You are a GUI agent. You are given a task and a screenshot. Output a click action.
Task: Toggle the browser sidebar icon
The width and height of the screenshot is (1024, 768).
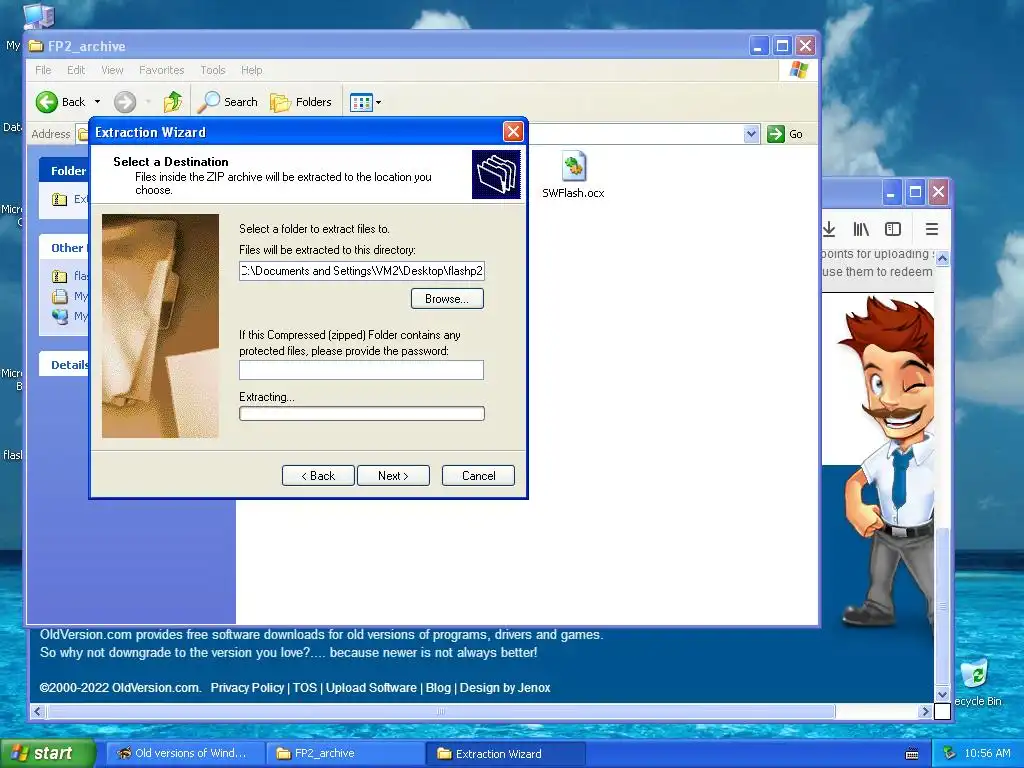click(x=893, y=229)
